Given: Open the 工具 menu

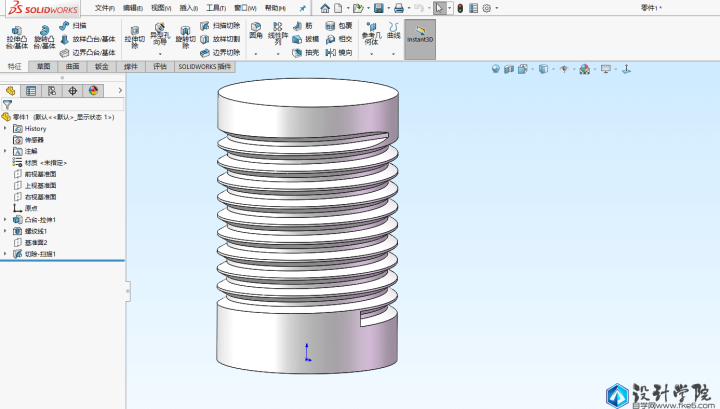Looking at the screenshot, I should (215, 8).
